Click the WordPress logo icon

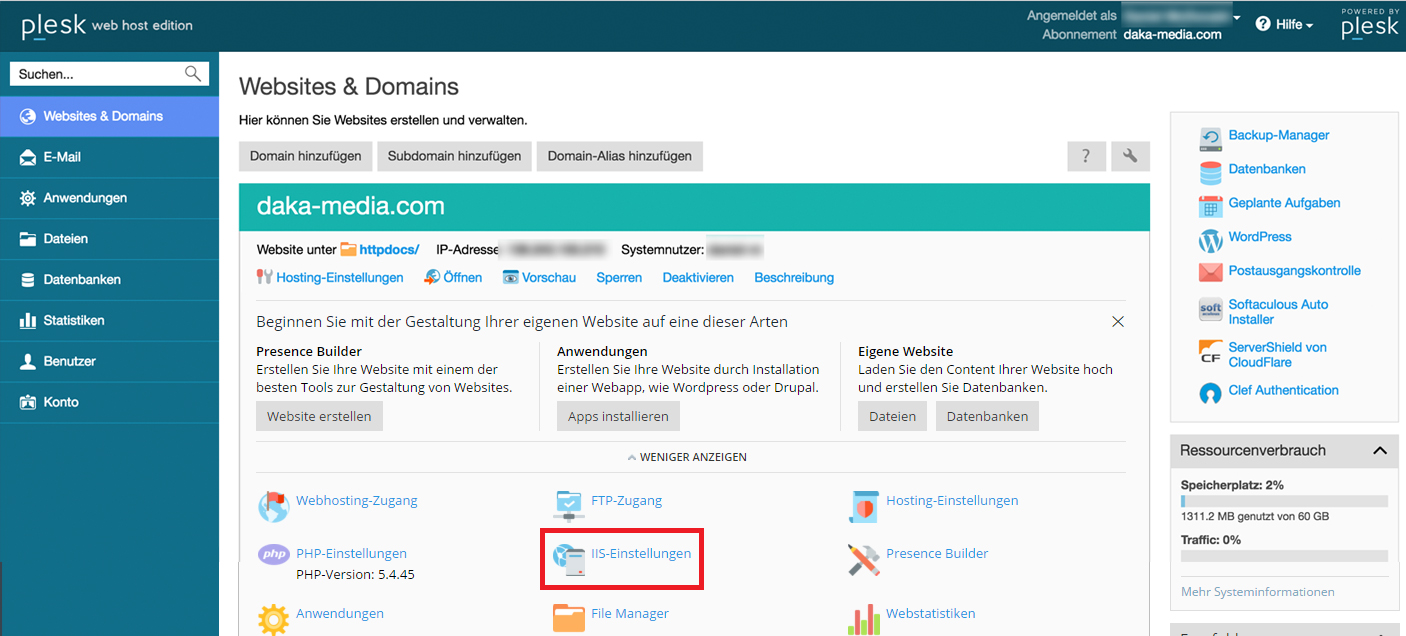(1211, 240)
